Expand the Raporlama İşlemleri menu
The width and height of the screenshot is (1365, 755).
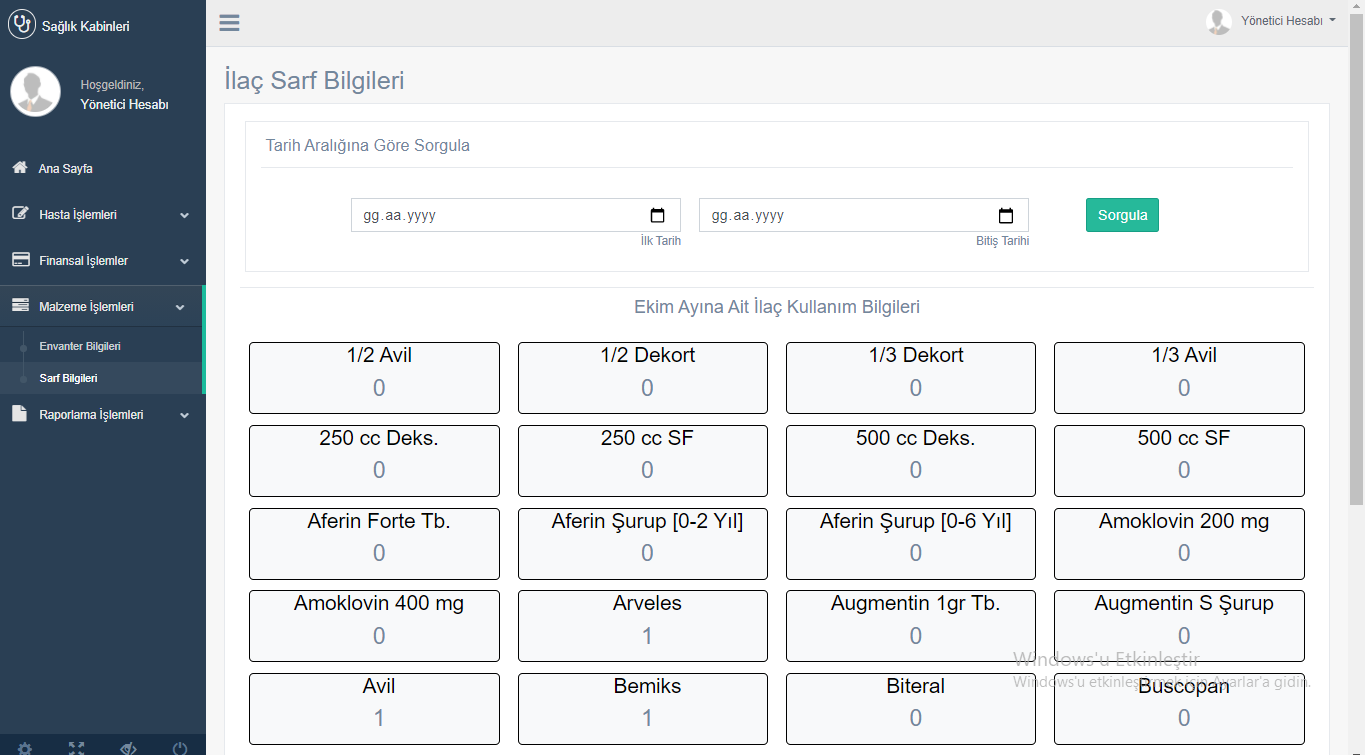100,415
